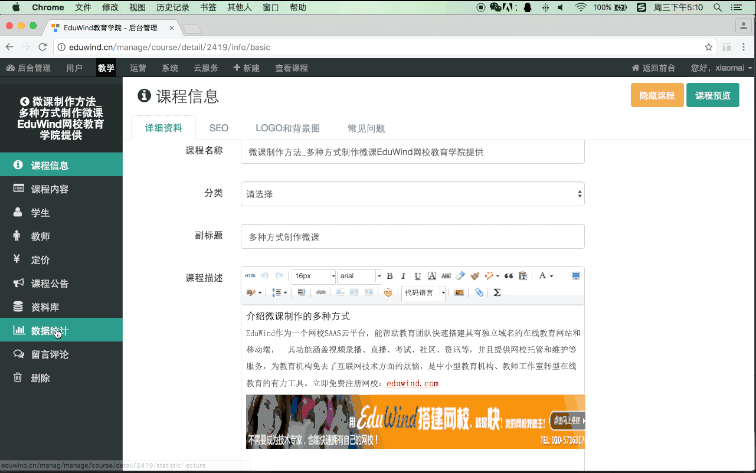Click the attachment paperclip icon in editor
This screenshot has width=756, height=473.
tap(479, 292)
